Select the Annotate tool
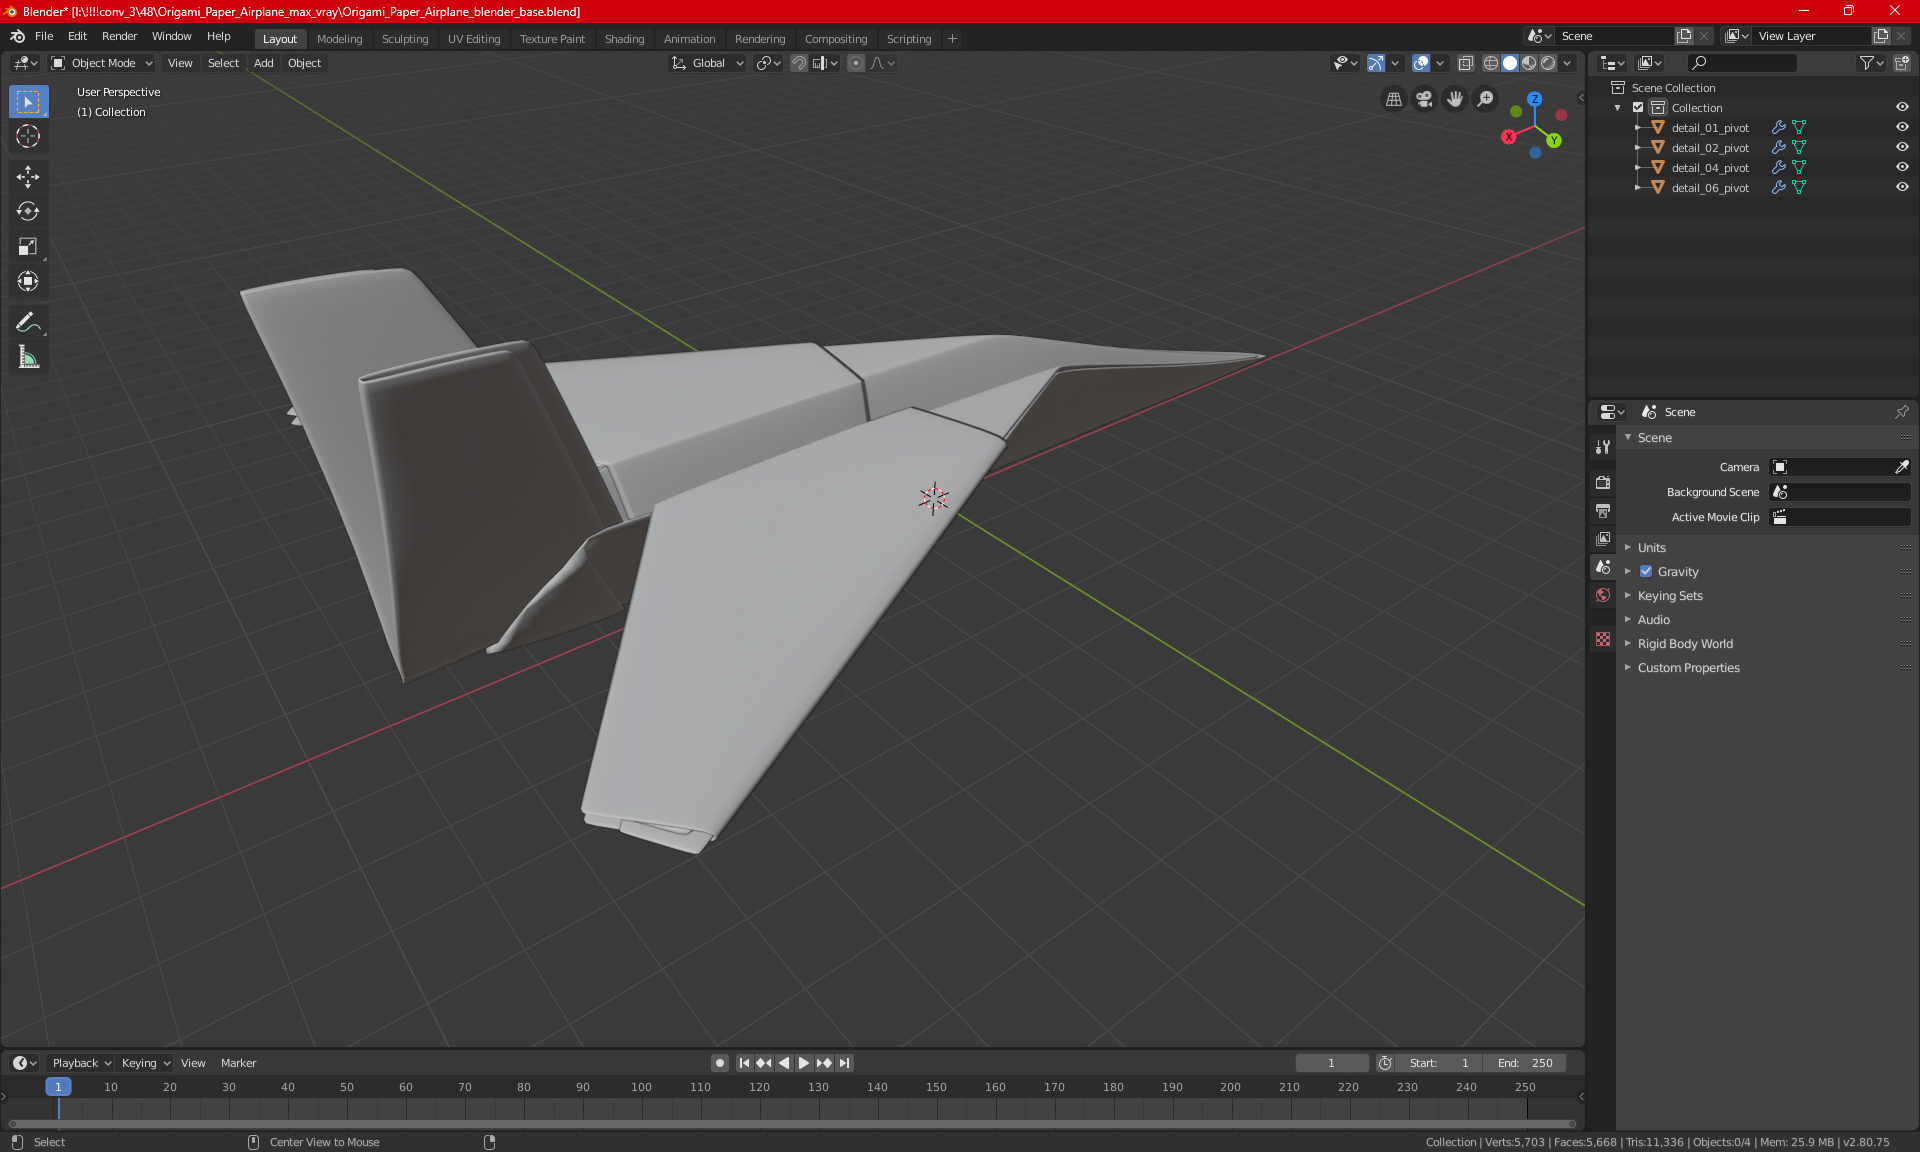Screen dimensions: 1920x1152 click(x=28, y=322)
